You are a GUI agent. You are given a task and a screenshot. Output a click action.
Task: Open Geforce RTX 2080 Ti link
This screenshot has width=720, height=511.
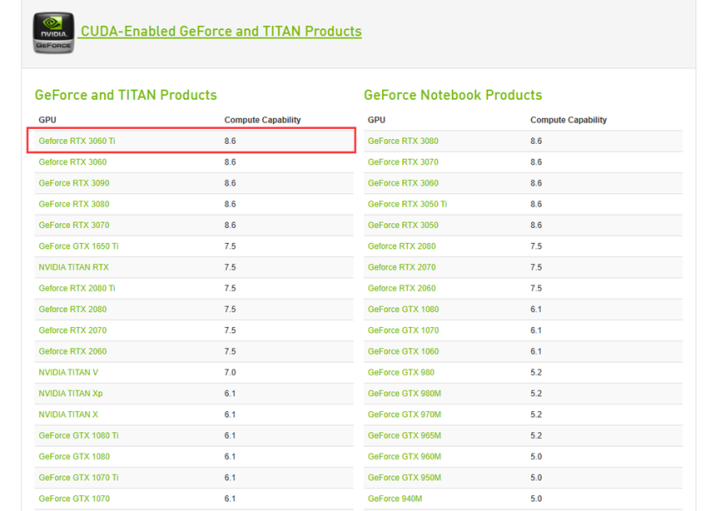(77, 288)
